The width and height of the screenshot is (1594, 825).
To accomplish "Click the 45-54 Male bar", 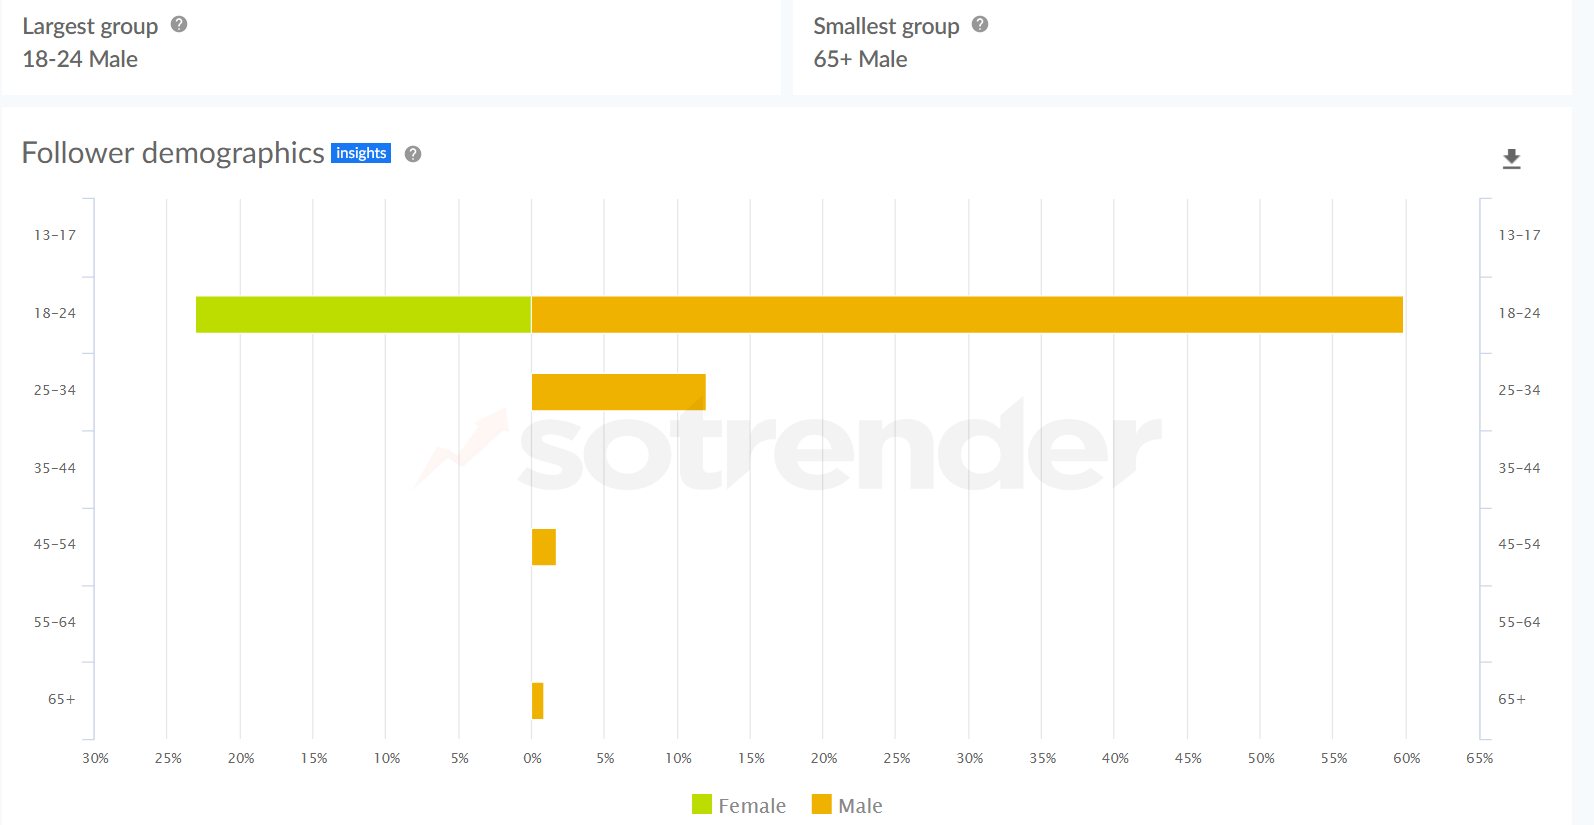I will click(x=543, y=547).
